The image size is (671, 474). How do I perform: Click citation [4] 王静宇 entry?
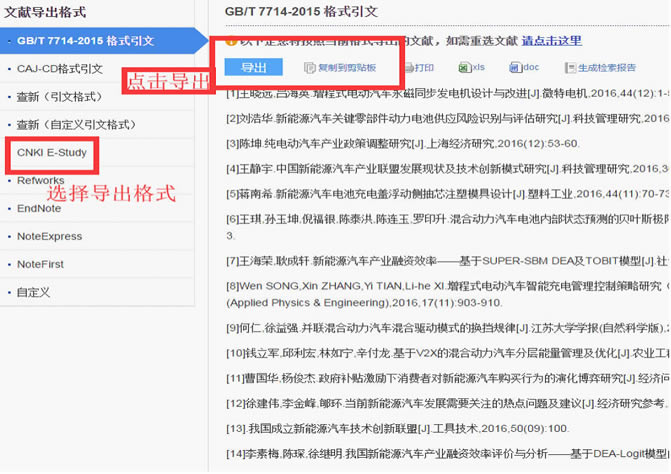(448, 169)
